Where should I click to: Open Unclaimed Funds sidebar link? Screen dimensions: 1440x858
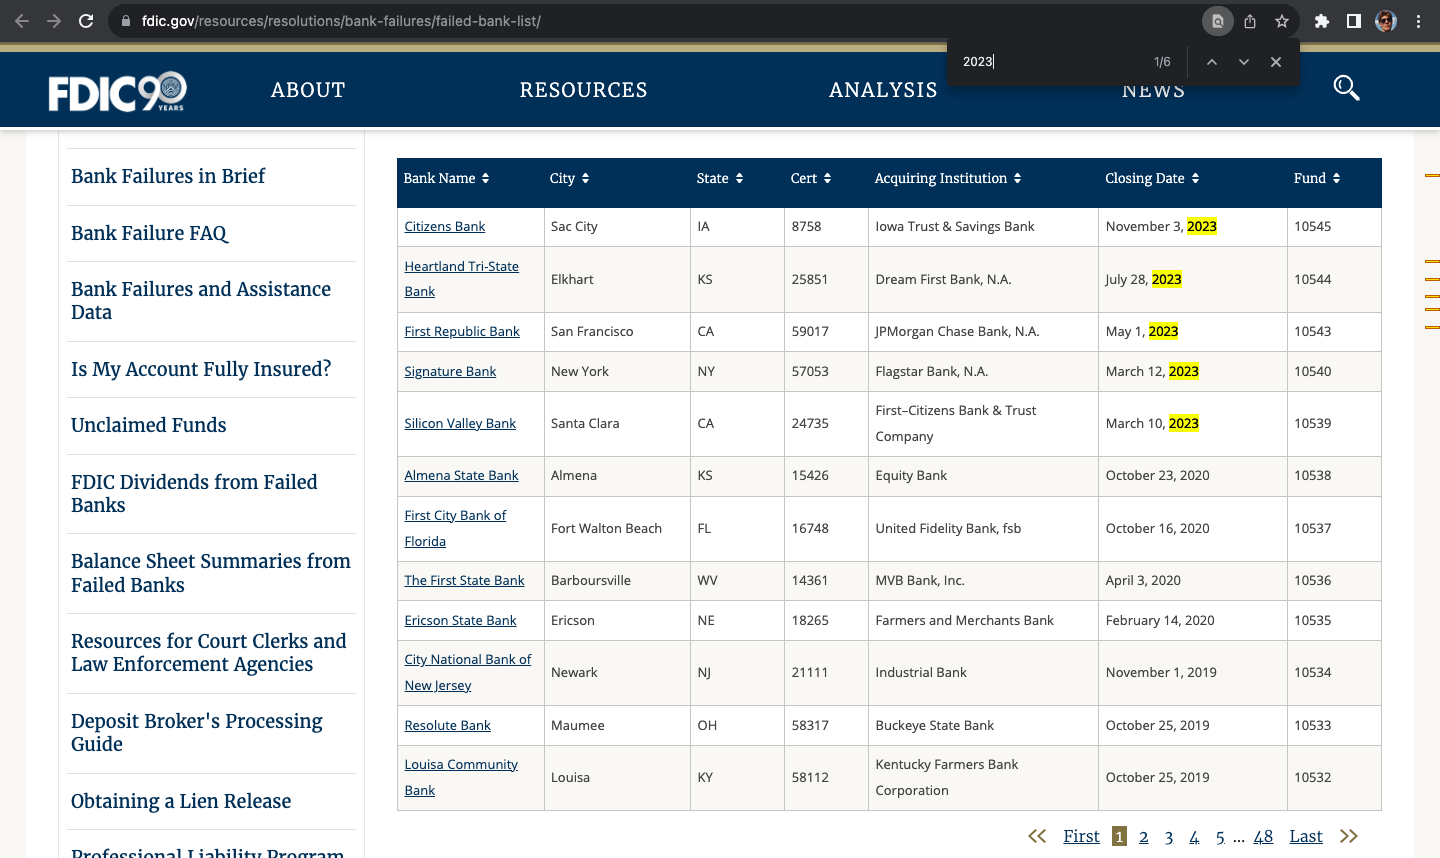click(x=149, y=425)
